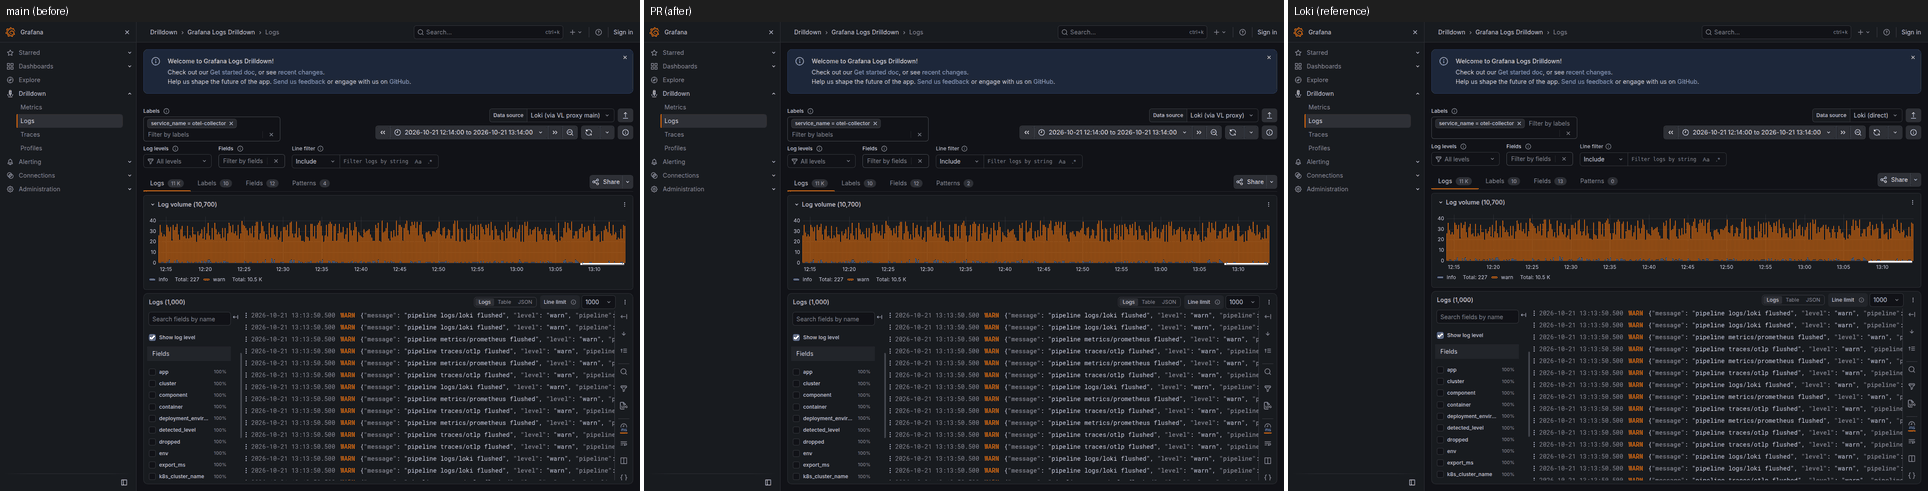Viewport: 1928px width, 491px height.
Task: Toggle Show log level in PR (after)
Action: click(x=796, y=338)
